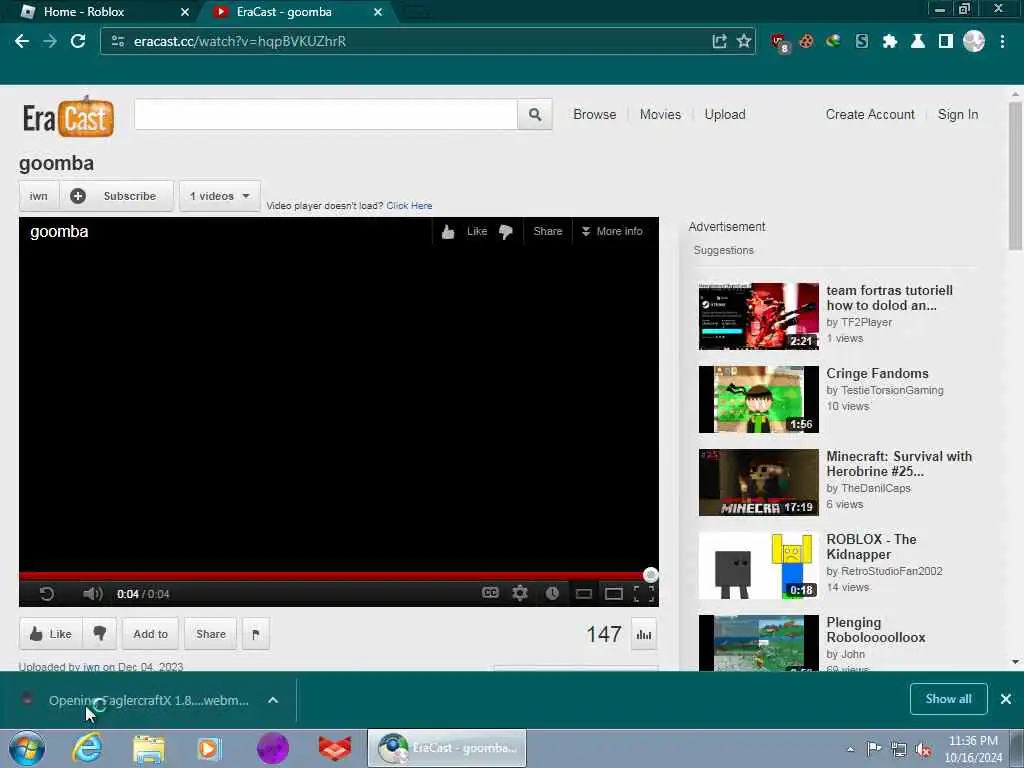Open the cookie extension icon
Image resolution: width=1024 pixels, height=768 pixels.
[807, 41]
